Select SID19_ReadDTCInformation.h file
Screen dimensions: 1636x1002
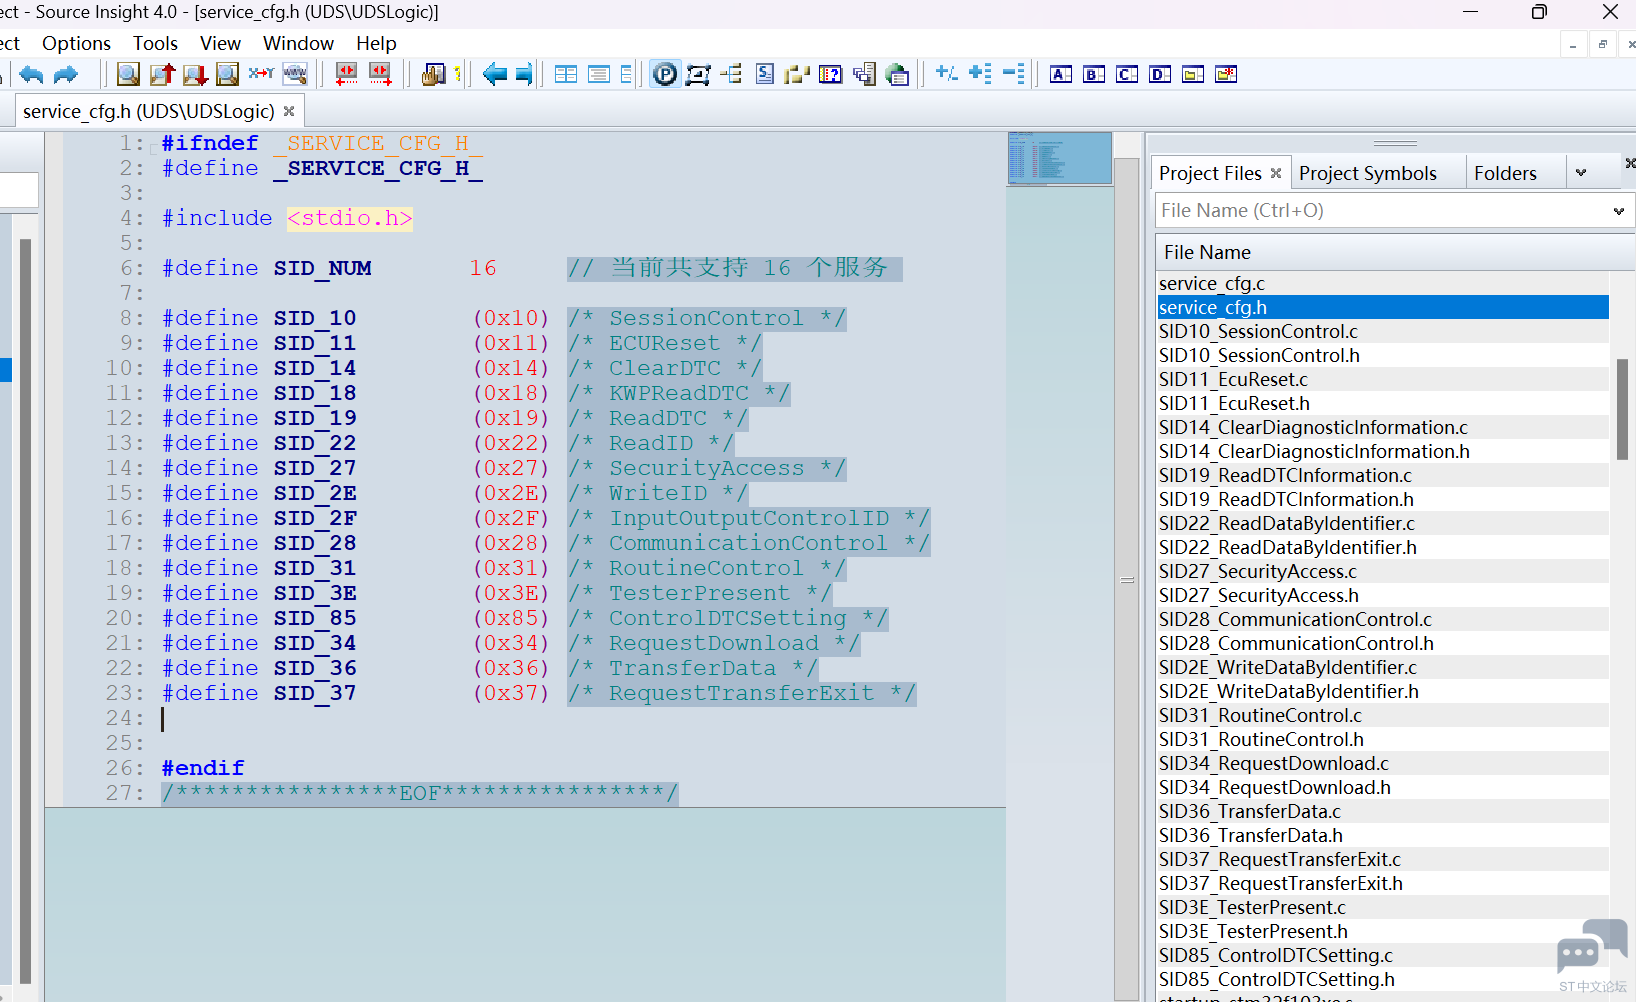1383,500
